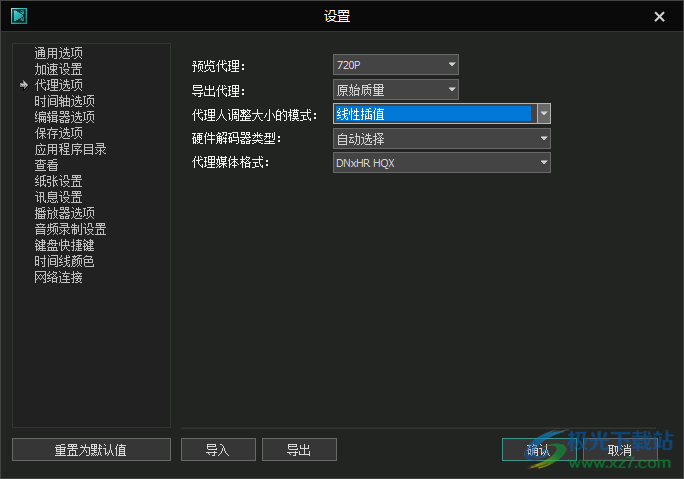This screenshot has width=684, height=479.
Task: Click the 导出代理: label
Action: (219, 91)
